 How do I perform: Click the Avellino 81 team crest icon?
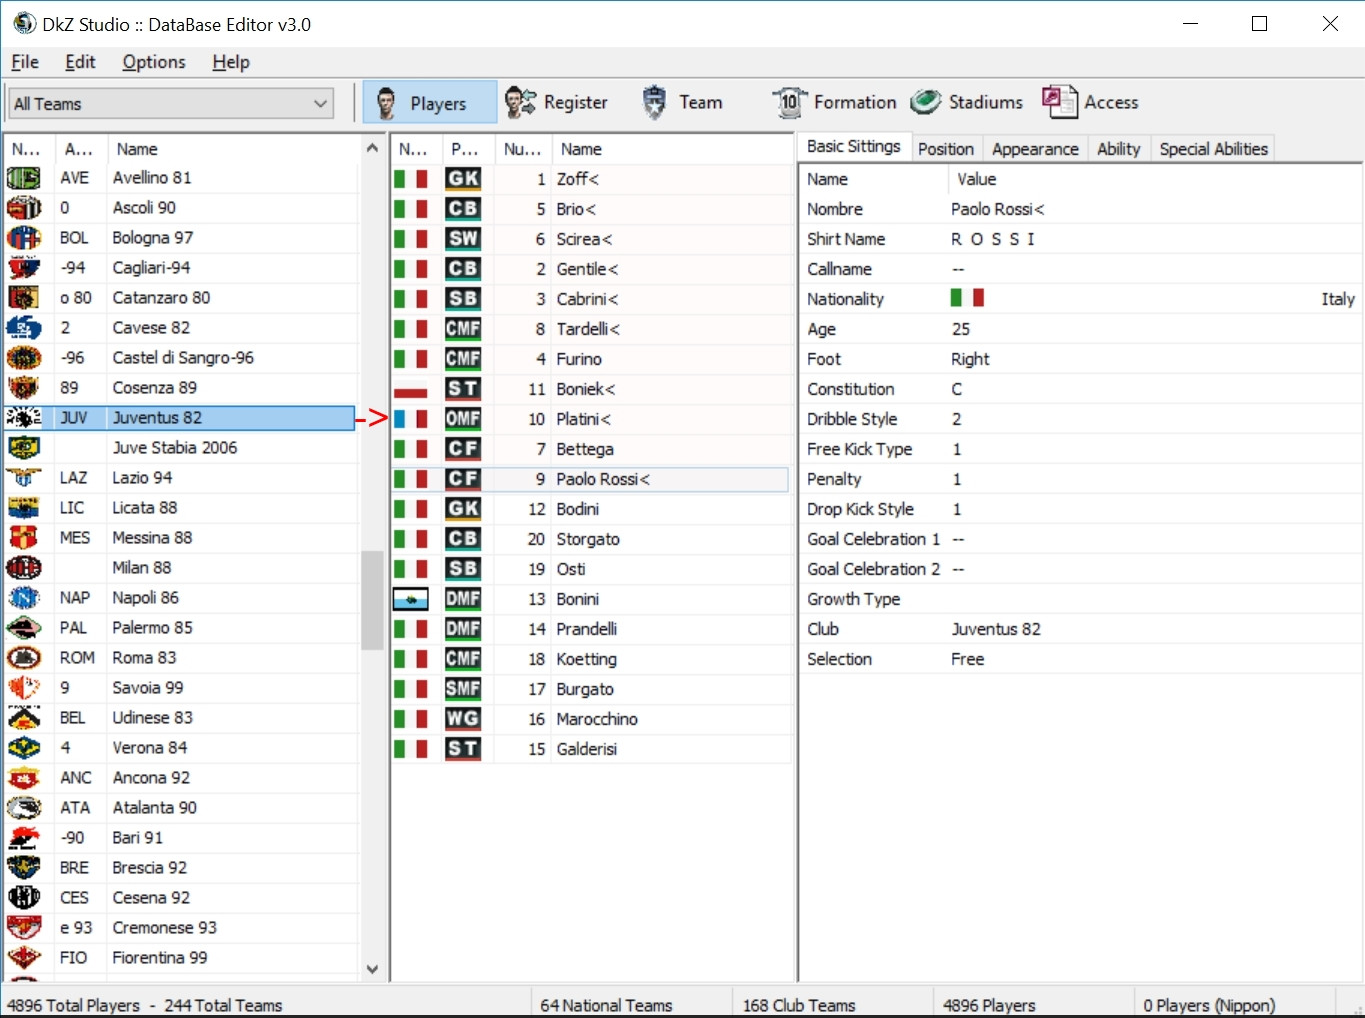[x=24, y=178]
